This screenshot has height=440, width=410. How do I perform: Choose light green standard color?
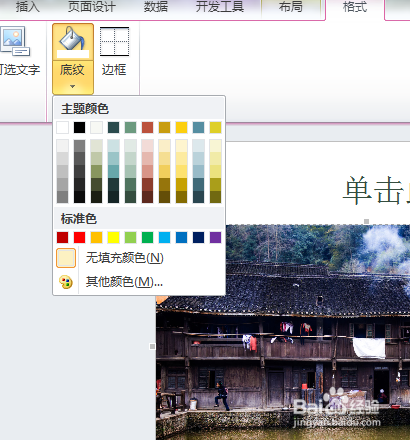[x=130, y=237]
